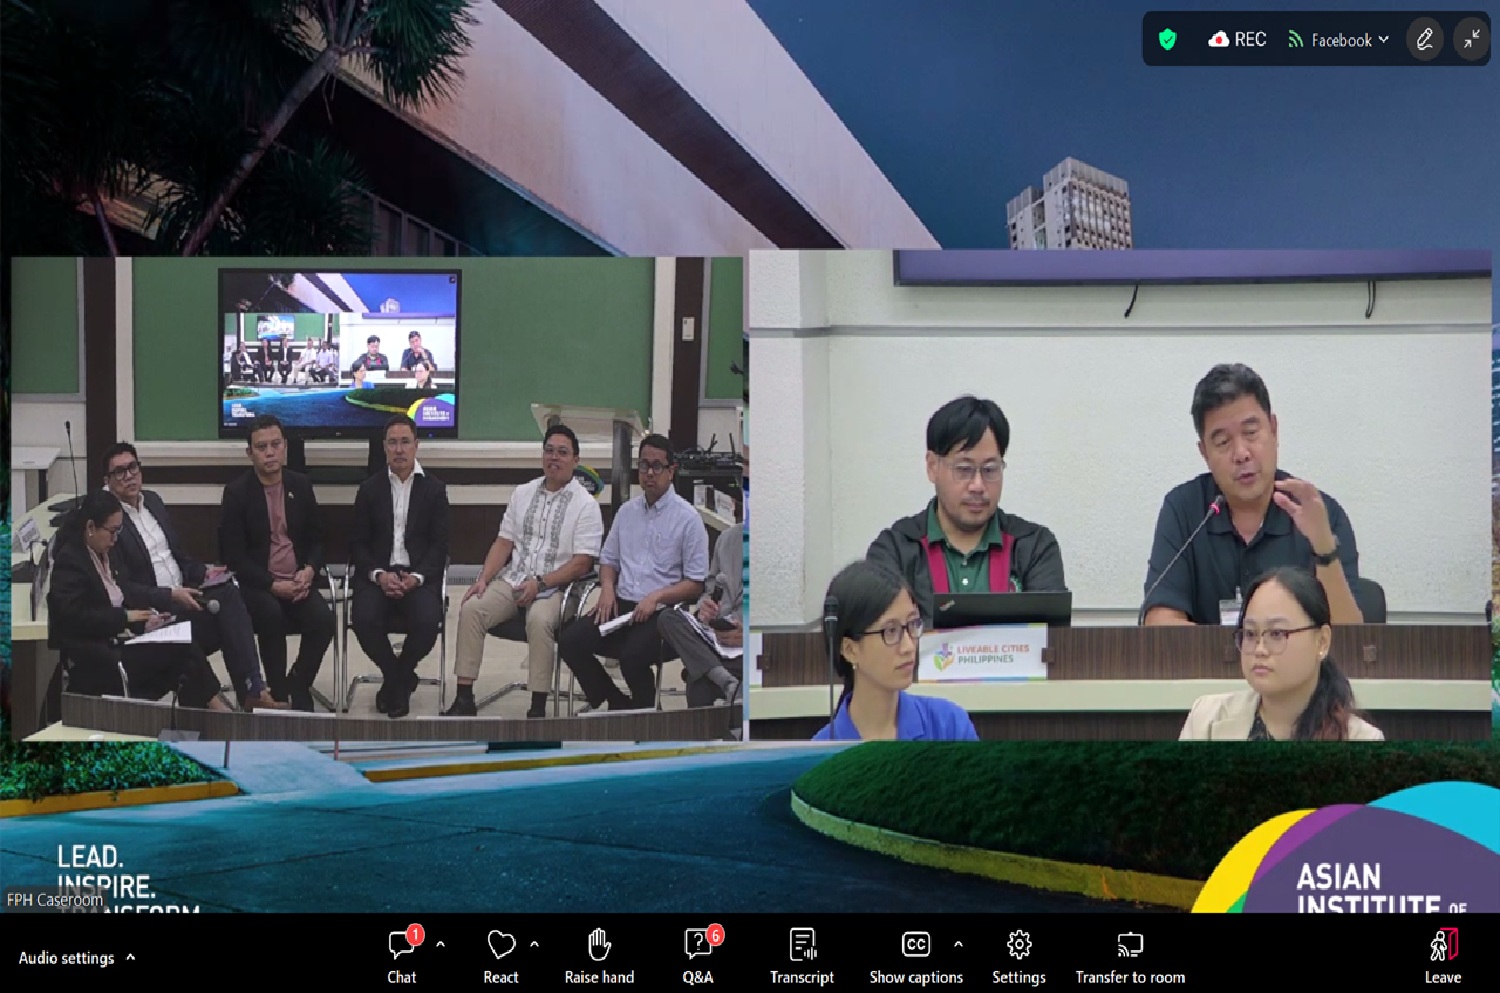Viewport: 1500px width, 993px height.
Task: Open the Chat panel
Action: point(402,956)
